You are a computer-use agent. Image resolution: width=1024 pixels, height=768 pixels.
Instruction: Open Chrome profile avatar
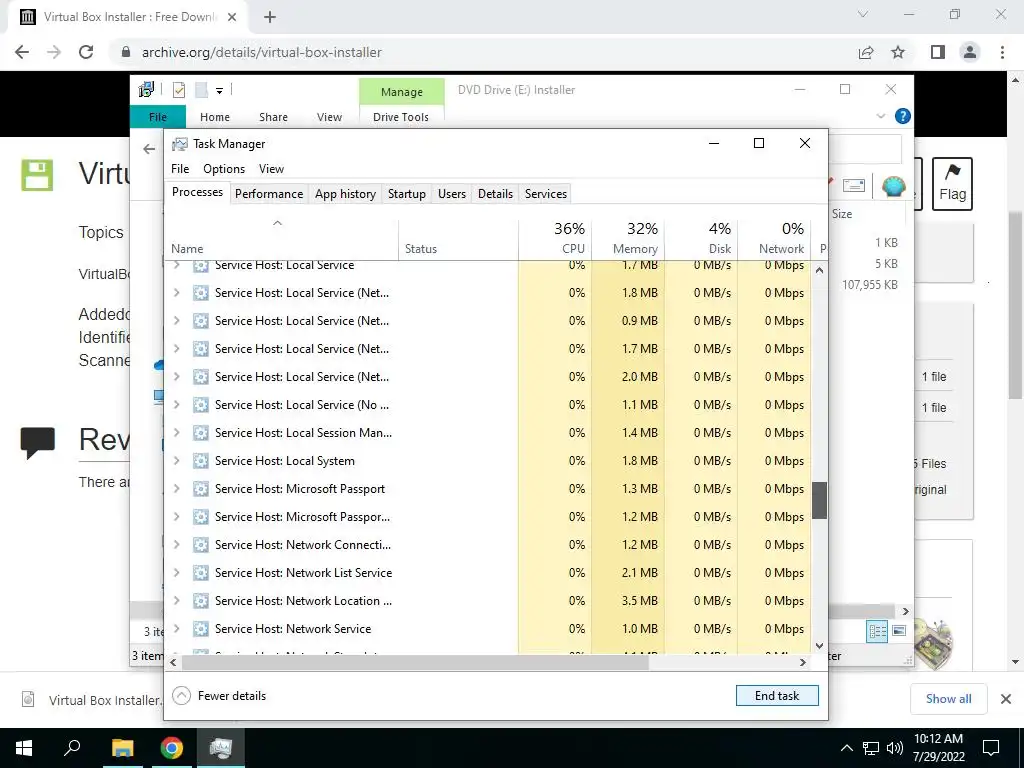pos(970,52)
